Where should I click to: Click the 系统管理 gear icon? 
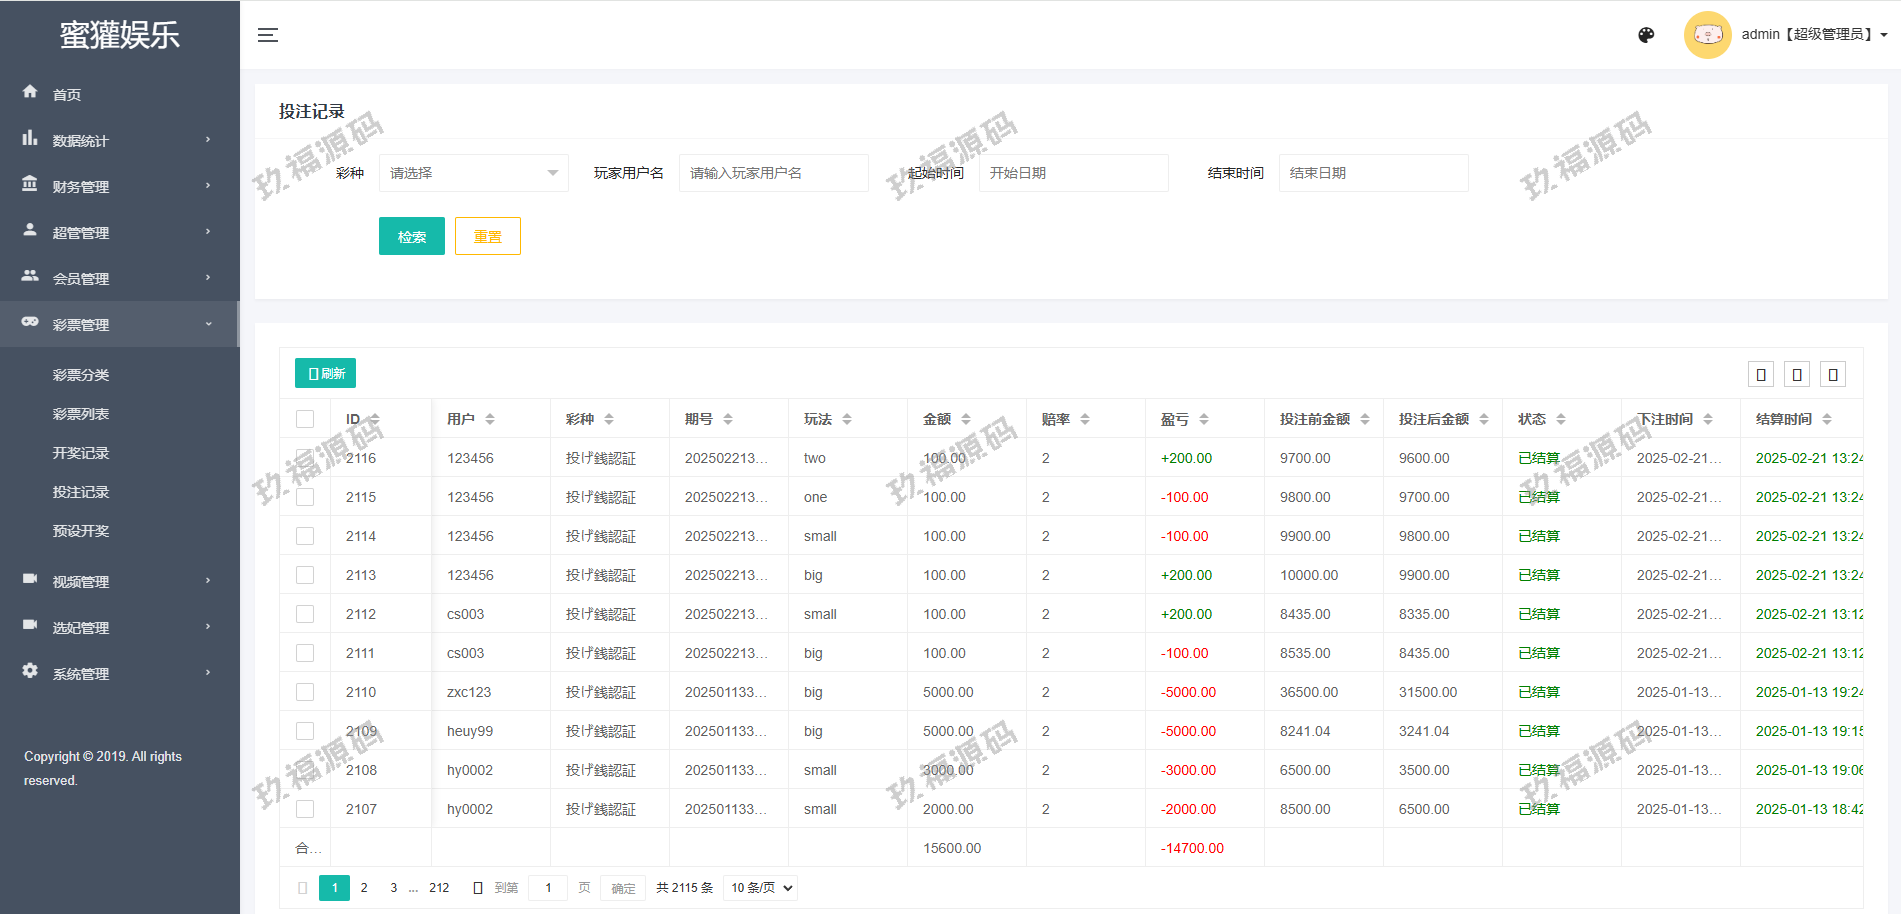click(x=30, y=671)
